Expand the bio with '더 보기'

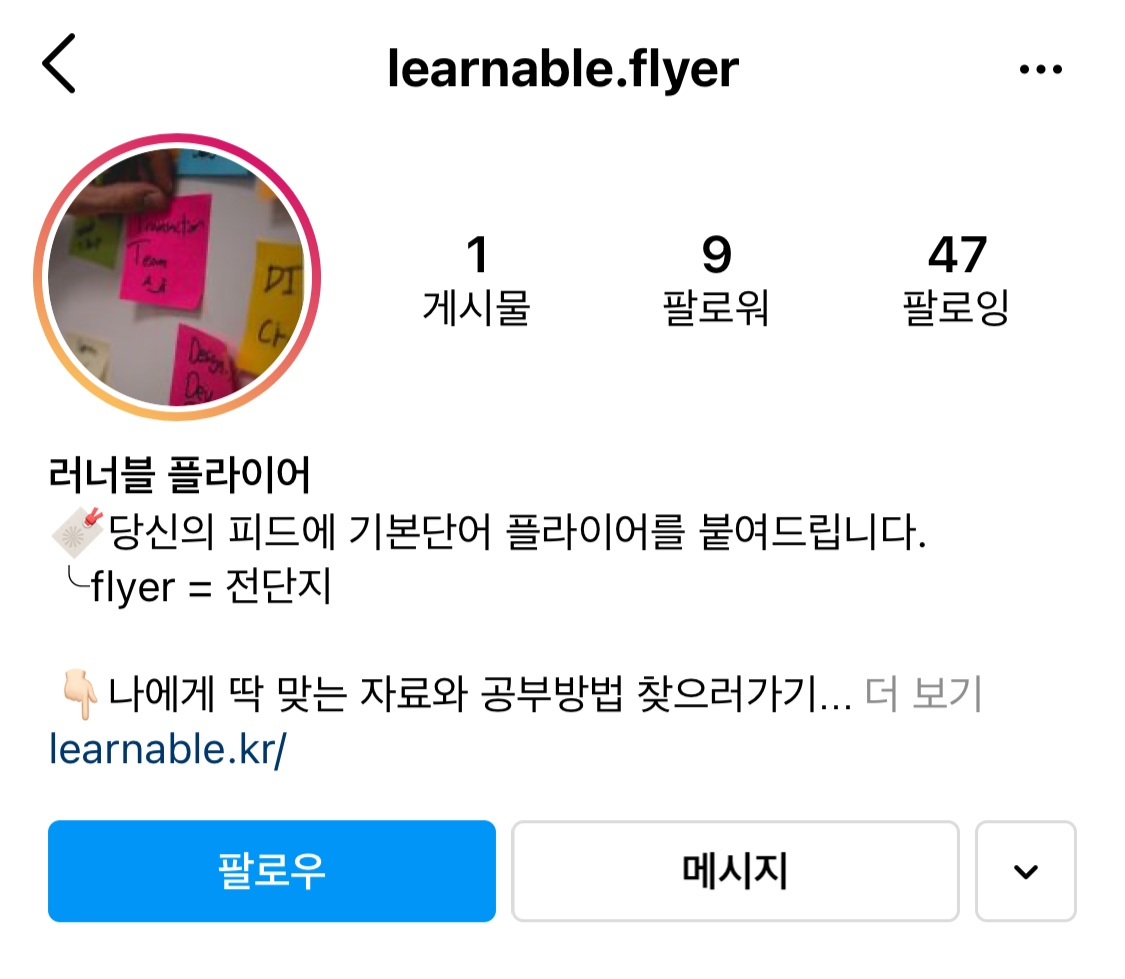(x=923, y=694)
